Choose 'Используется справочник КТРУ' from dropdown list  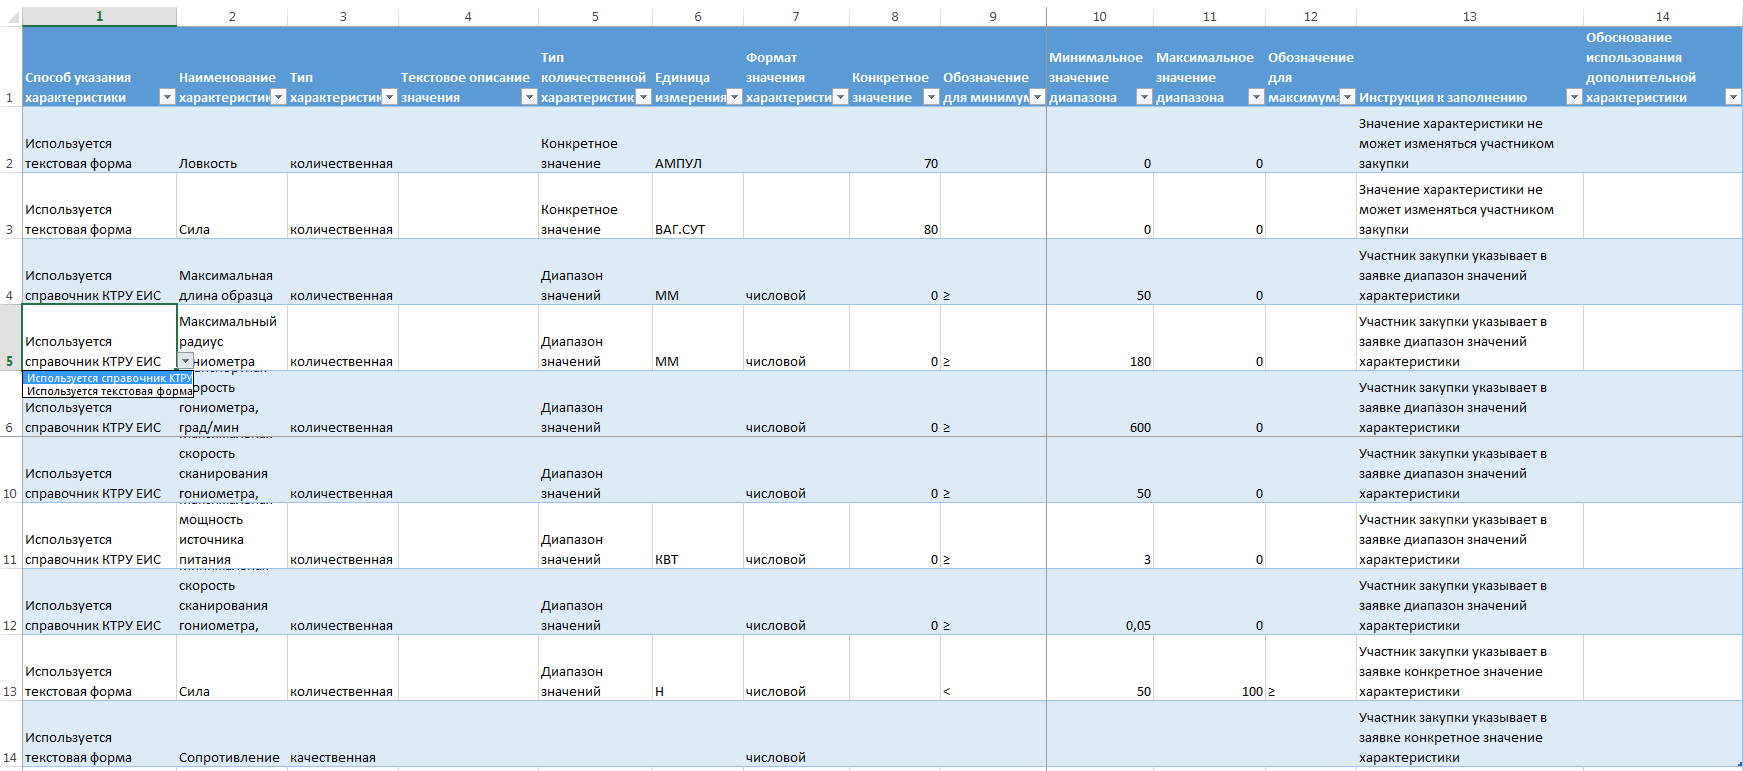[108, 378]
